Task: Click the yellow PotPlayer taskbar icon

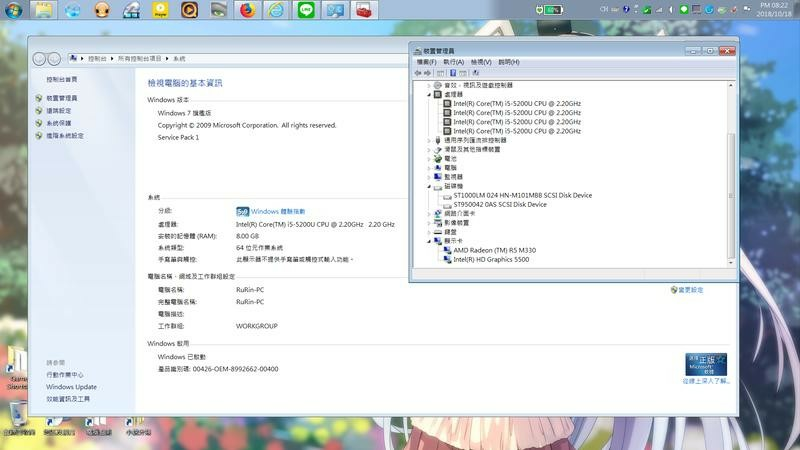Action: point(160,10)
